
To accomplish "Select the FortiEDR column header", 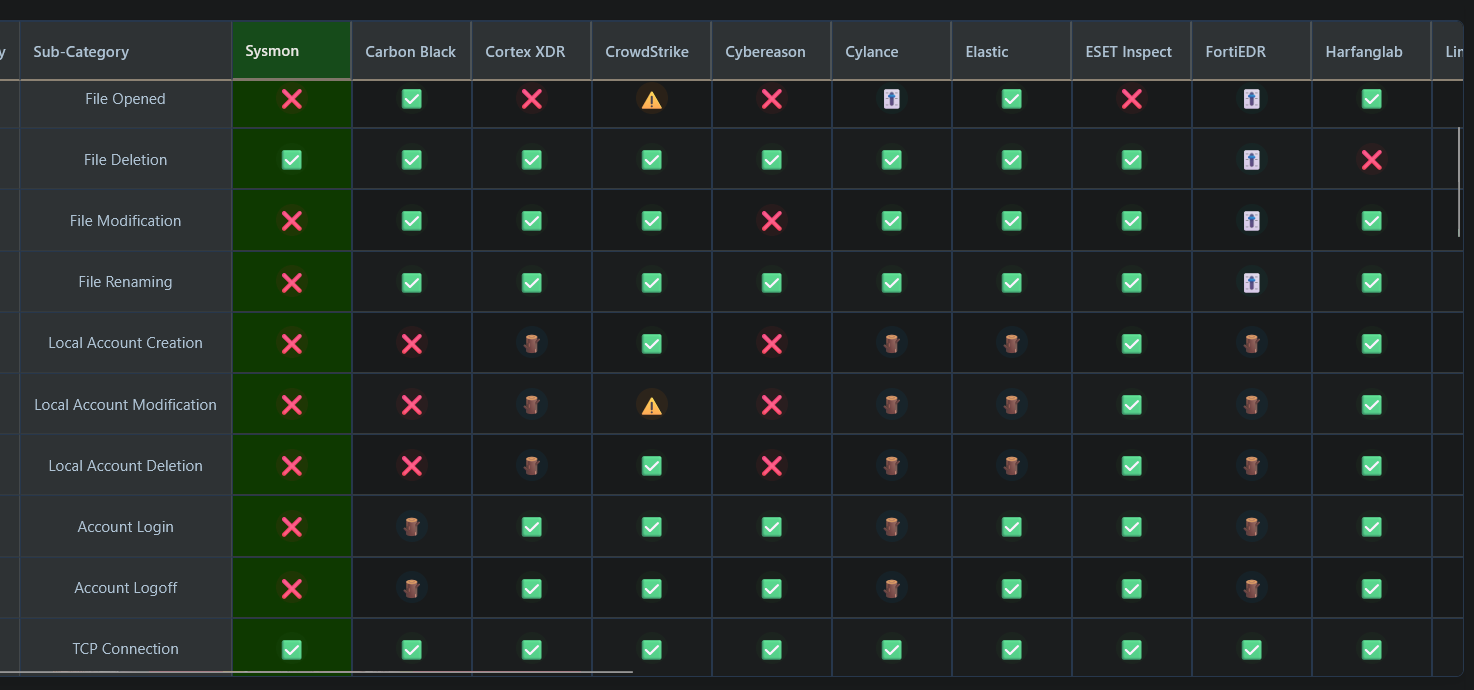I will [1251, 51].
